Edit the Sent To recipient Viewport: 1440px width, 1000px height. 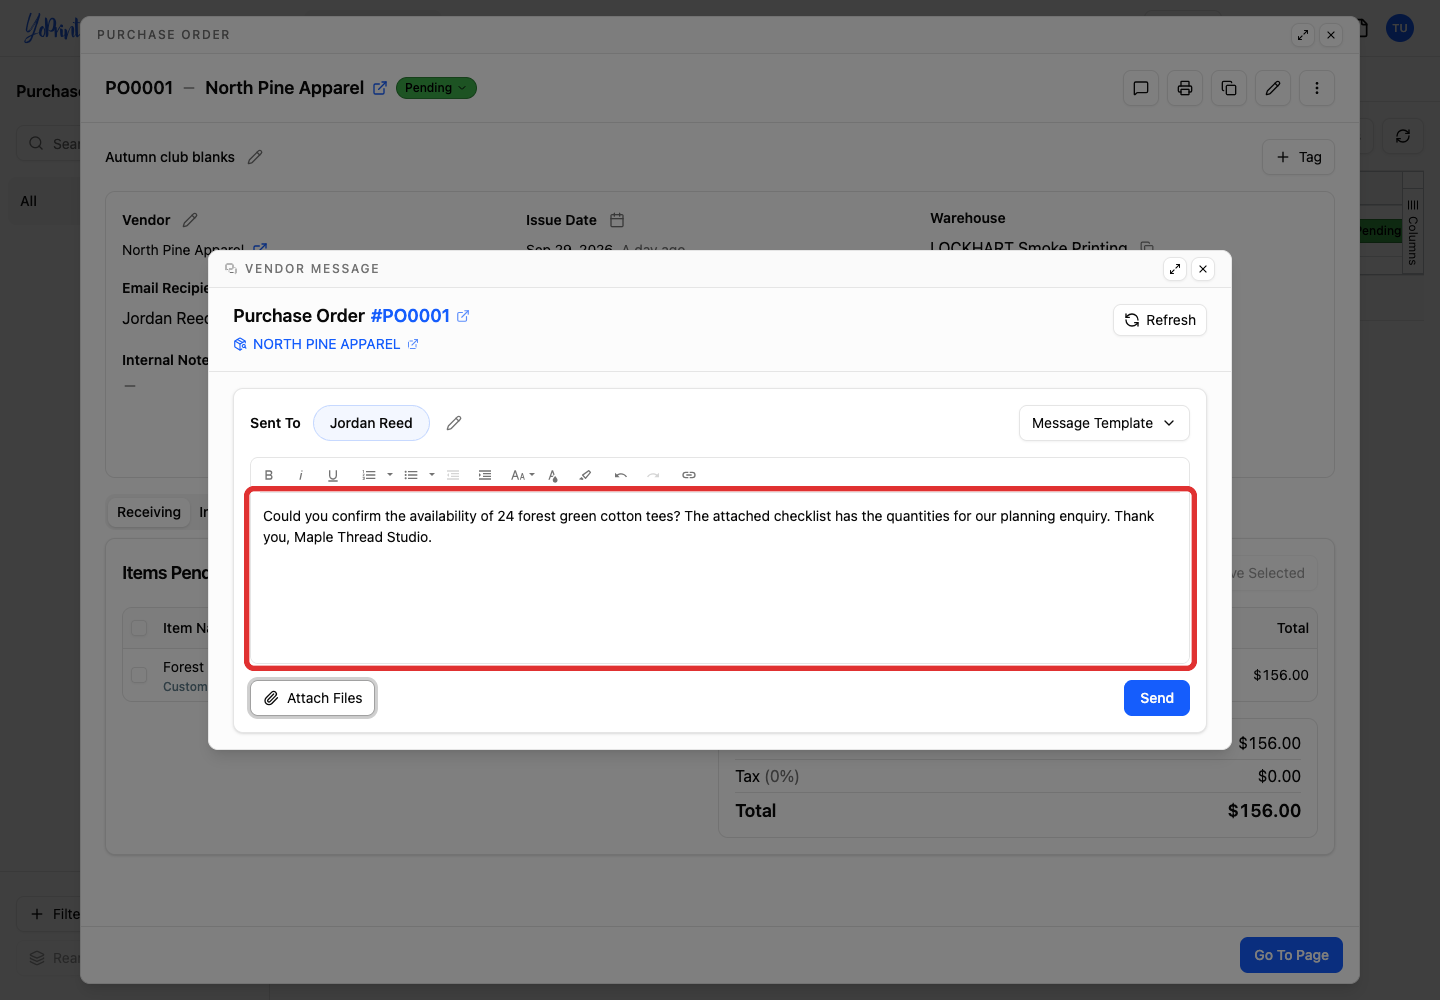[454, 423]
